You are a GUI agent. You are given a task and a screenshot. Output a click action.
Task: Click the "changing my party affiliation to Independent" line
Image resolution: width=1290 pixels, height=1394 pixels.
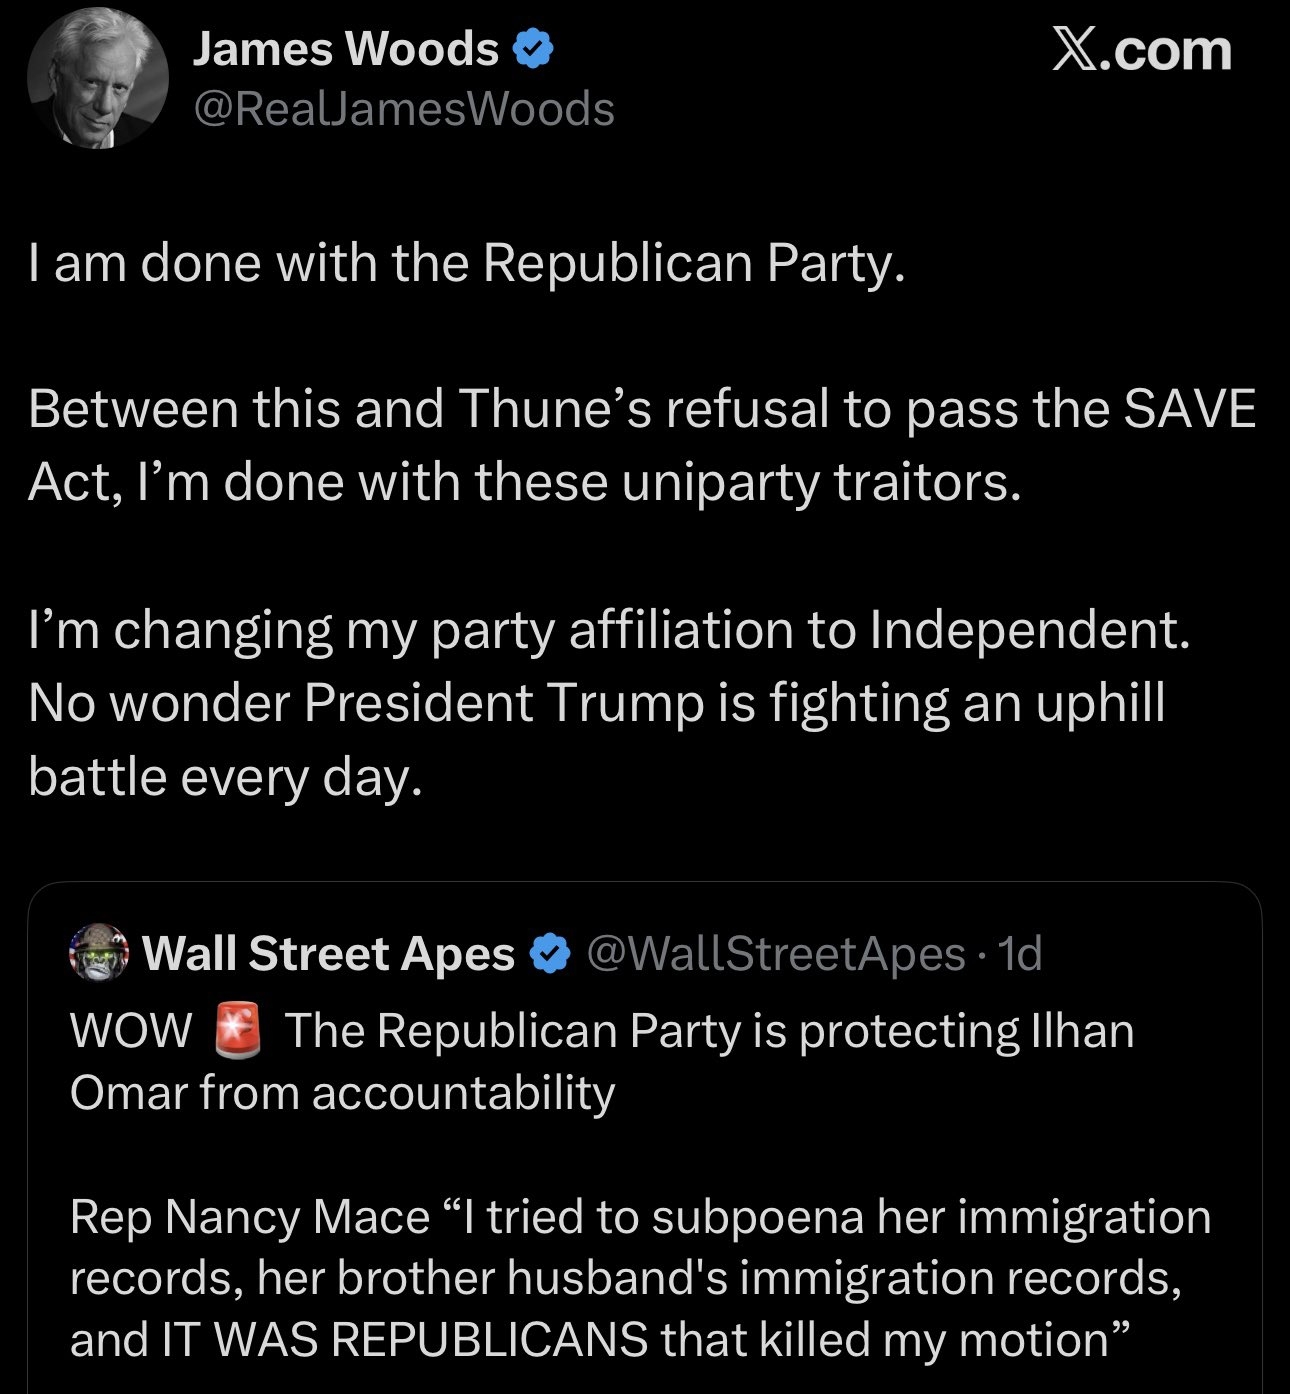[x=609, y=630]
